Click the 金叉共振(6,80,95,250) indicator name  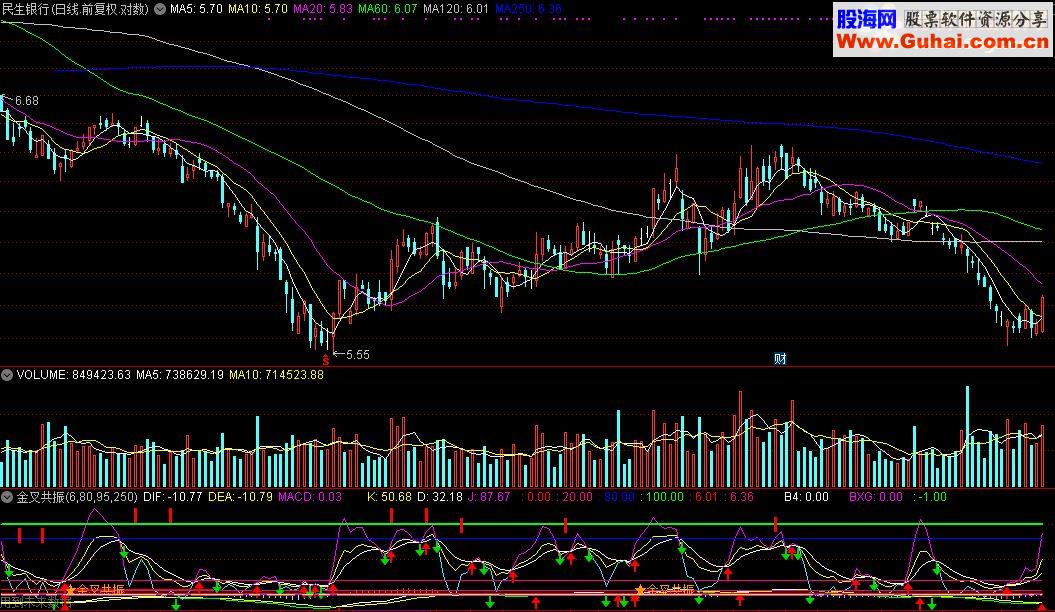77,497
